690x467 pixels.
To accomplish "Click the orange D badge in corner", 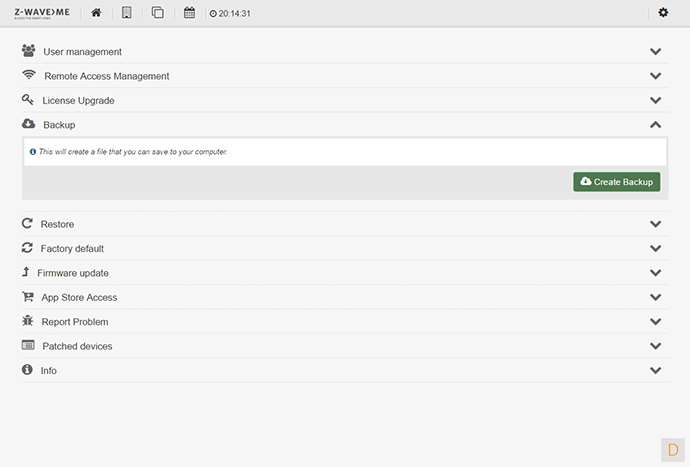I will point(673,450).
